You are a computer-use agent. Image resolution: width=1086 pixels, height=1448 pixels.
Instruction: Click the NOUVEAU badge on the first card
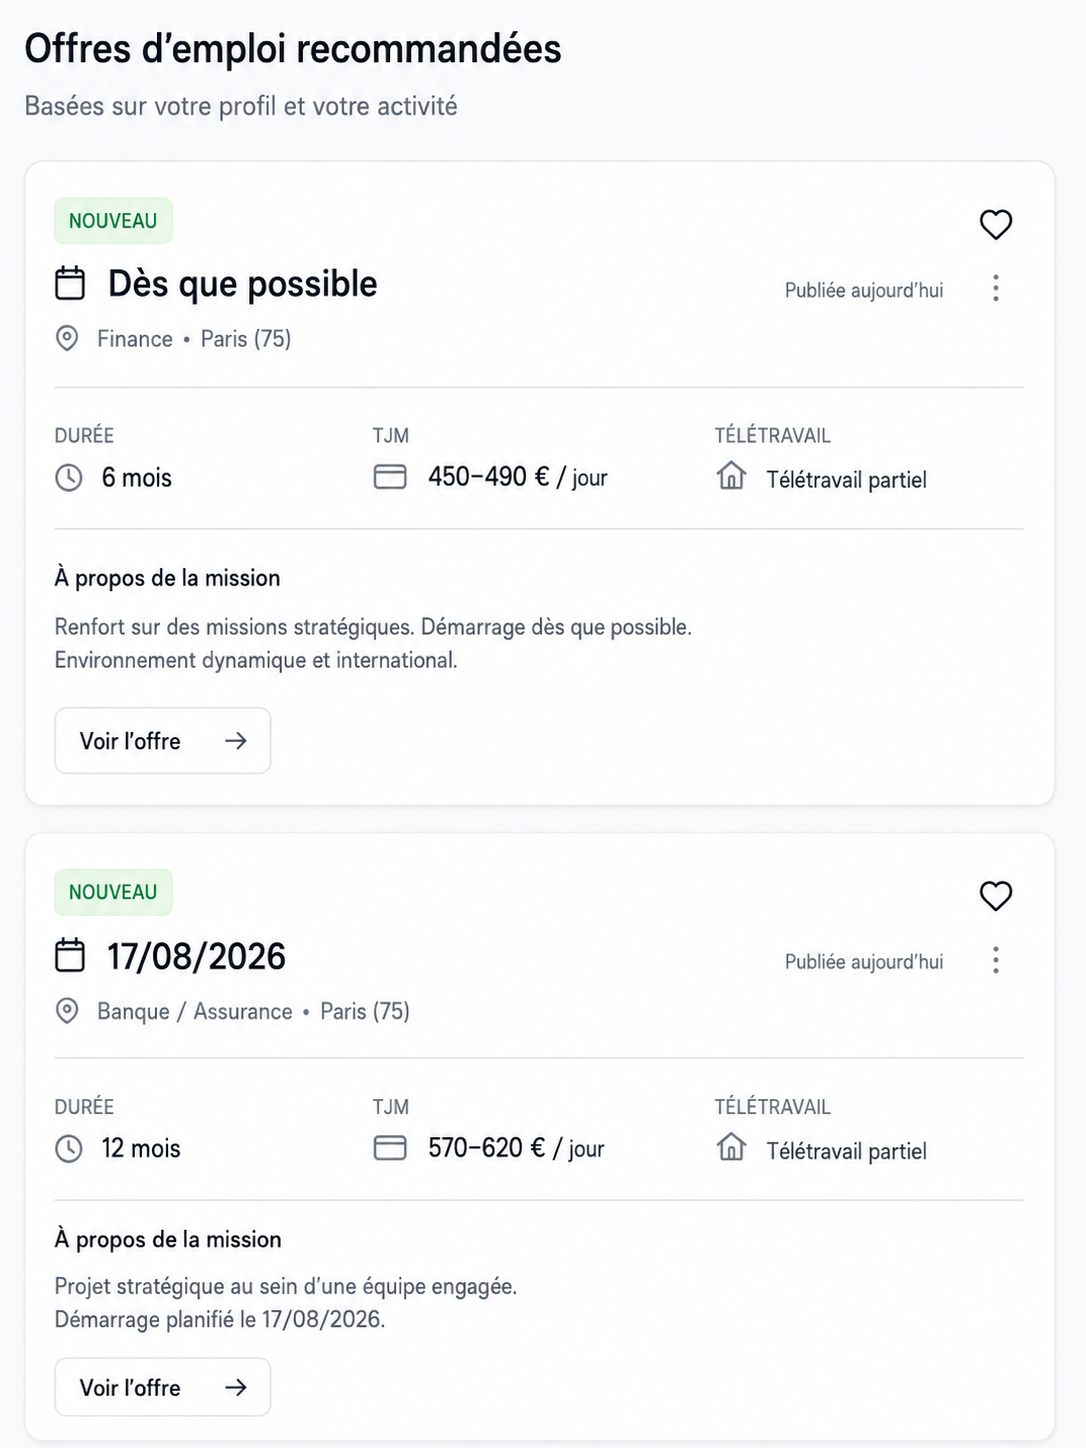[113, 221]
